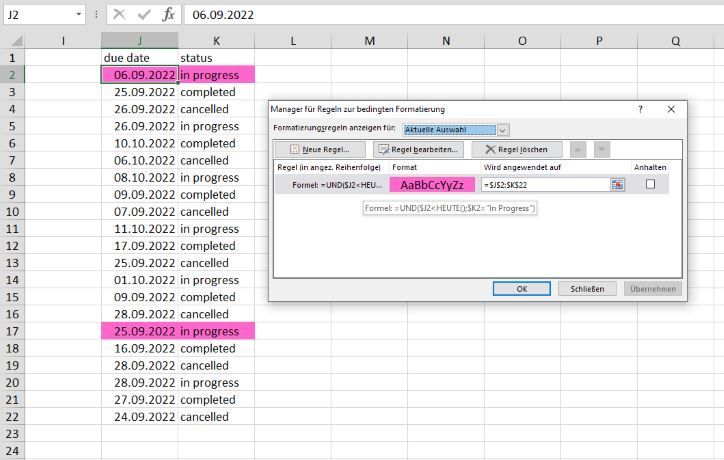Screen dimensions: 724x460
Task: Select date cell in row 3
Action: pyautogui.click(x=139, y=92)
